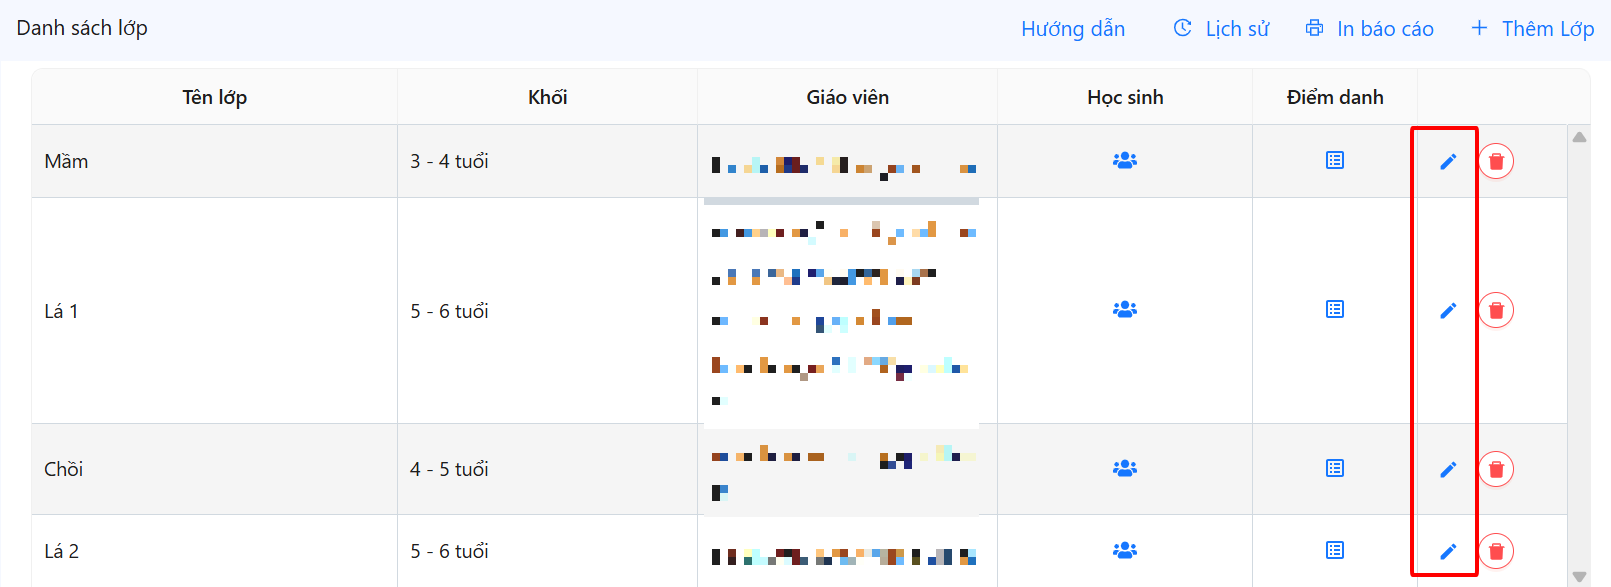Delete the Lá 1 class

pos(1496,310)
